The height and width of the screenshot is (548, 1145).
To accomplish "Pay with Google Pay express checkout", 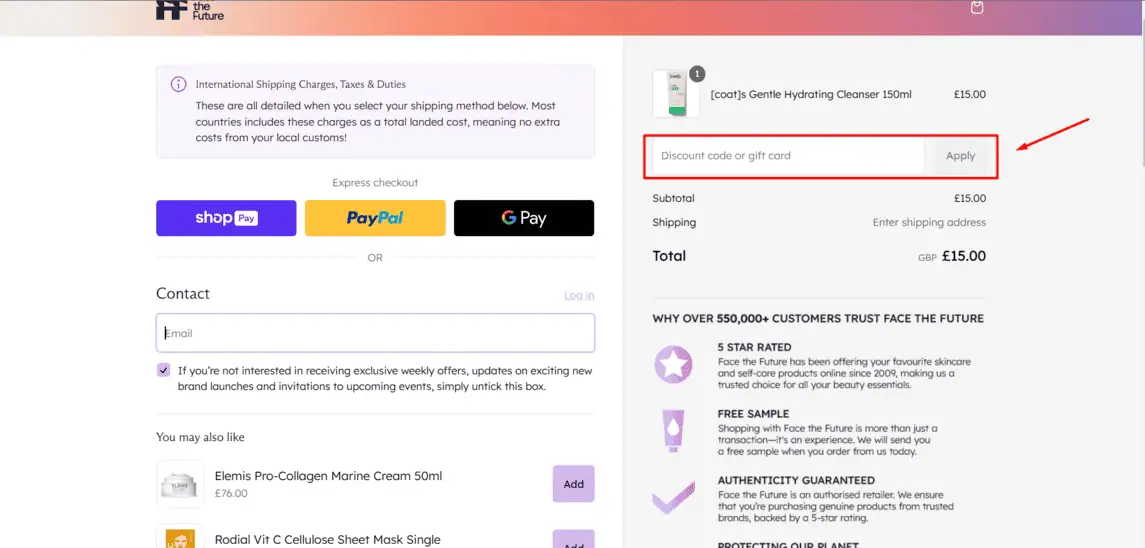I will pos(524,218).
